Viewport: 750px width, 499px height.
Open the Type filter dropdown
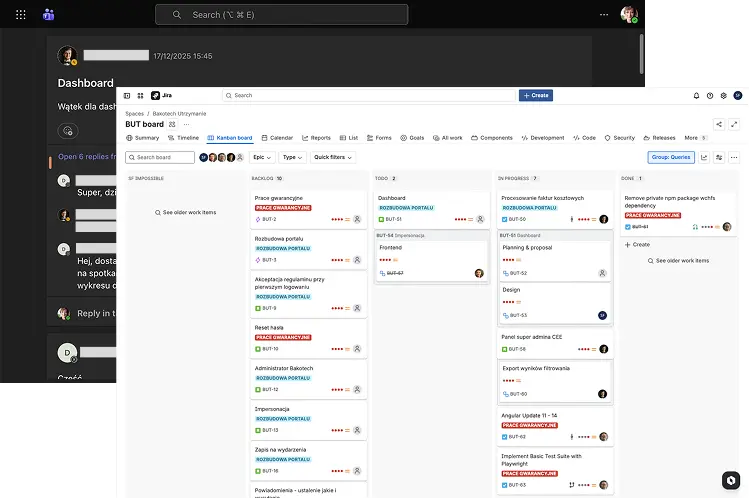point(292,157)
